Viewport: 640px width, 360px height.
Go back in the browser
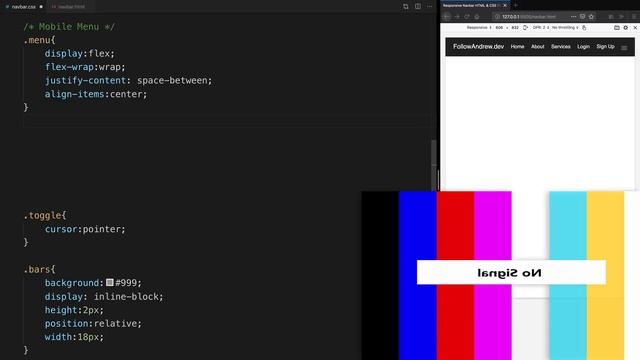coord(447,17)
